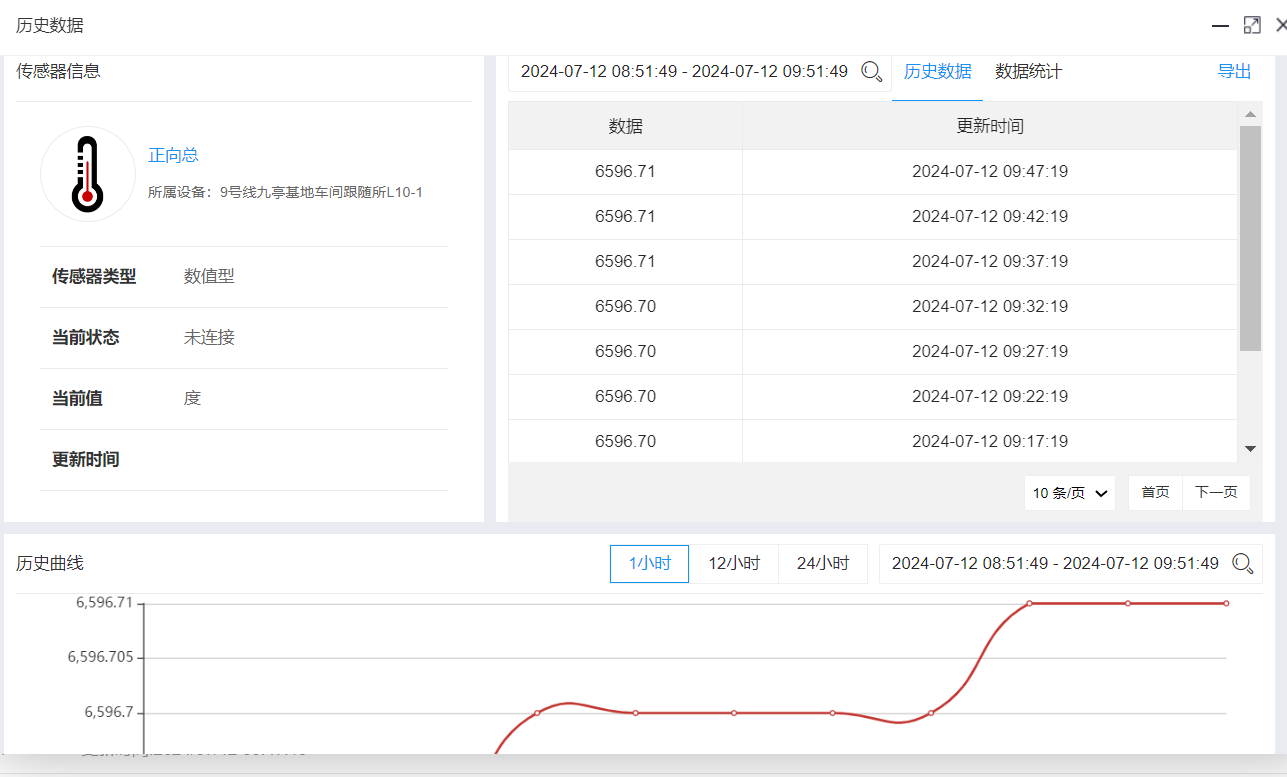
Task: Maximize the 历史数据 dialog window
Action: tap(1252, 25)
